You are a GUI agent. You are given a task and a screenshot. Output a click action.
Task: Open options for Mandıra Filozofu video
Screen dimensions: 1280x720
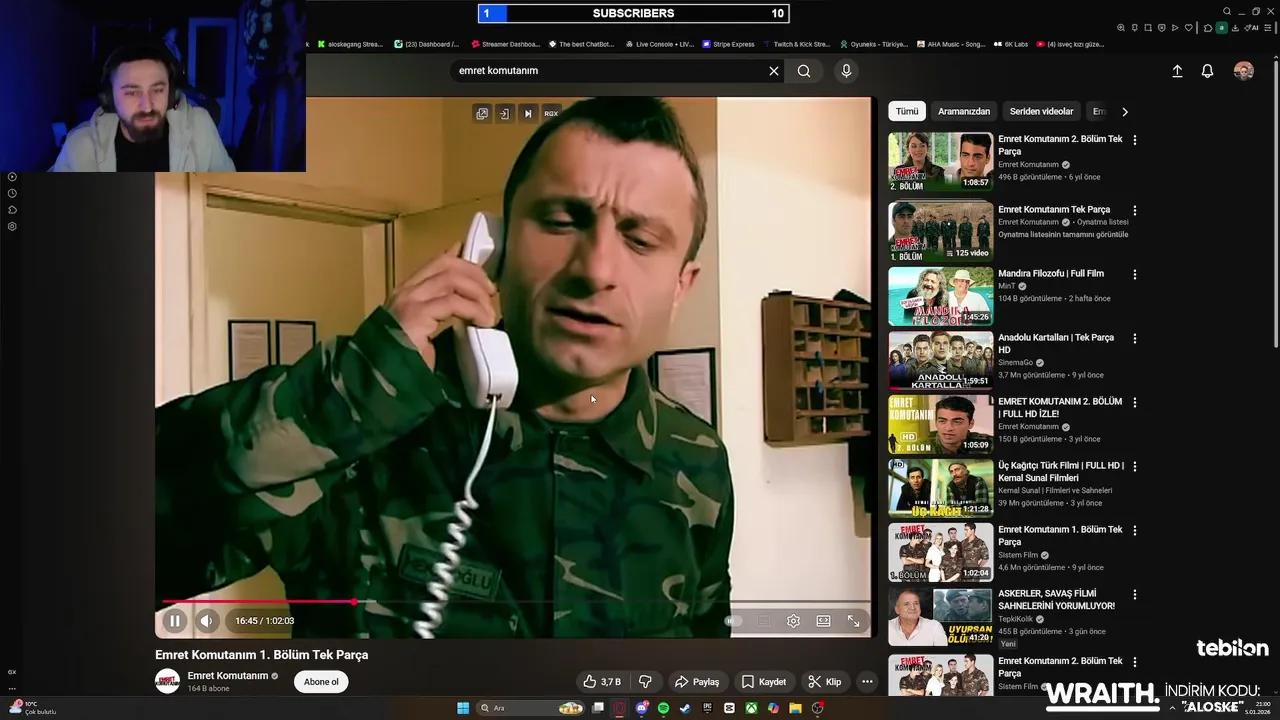(1134, 274)
